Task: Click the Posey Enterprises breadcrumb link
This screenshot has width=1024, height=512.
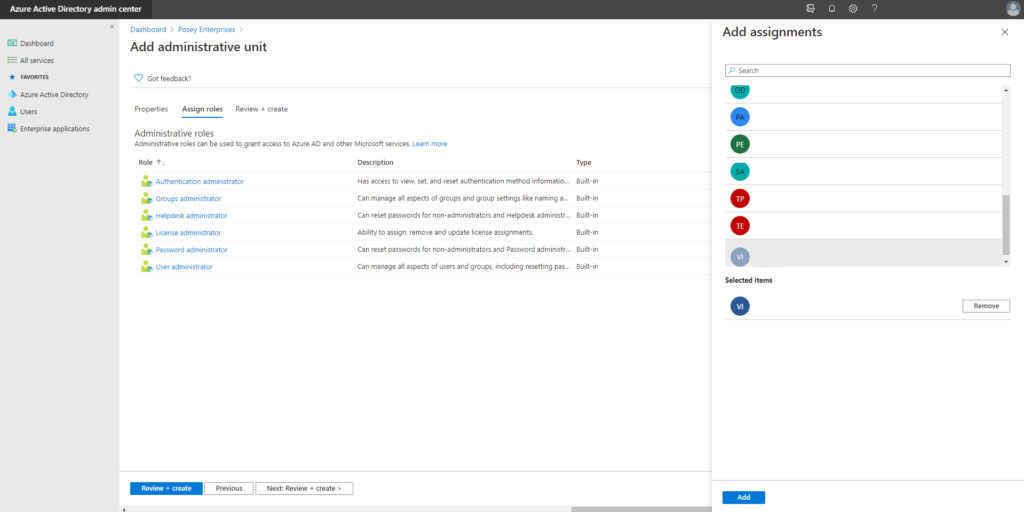Action: click(x=206, y=29)
